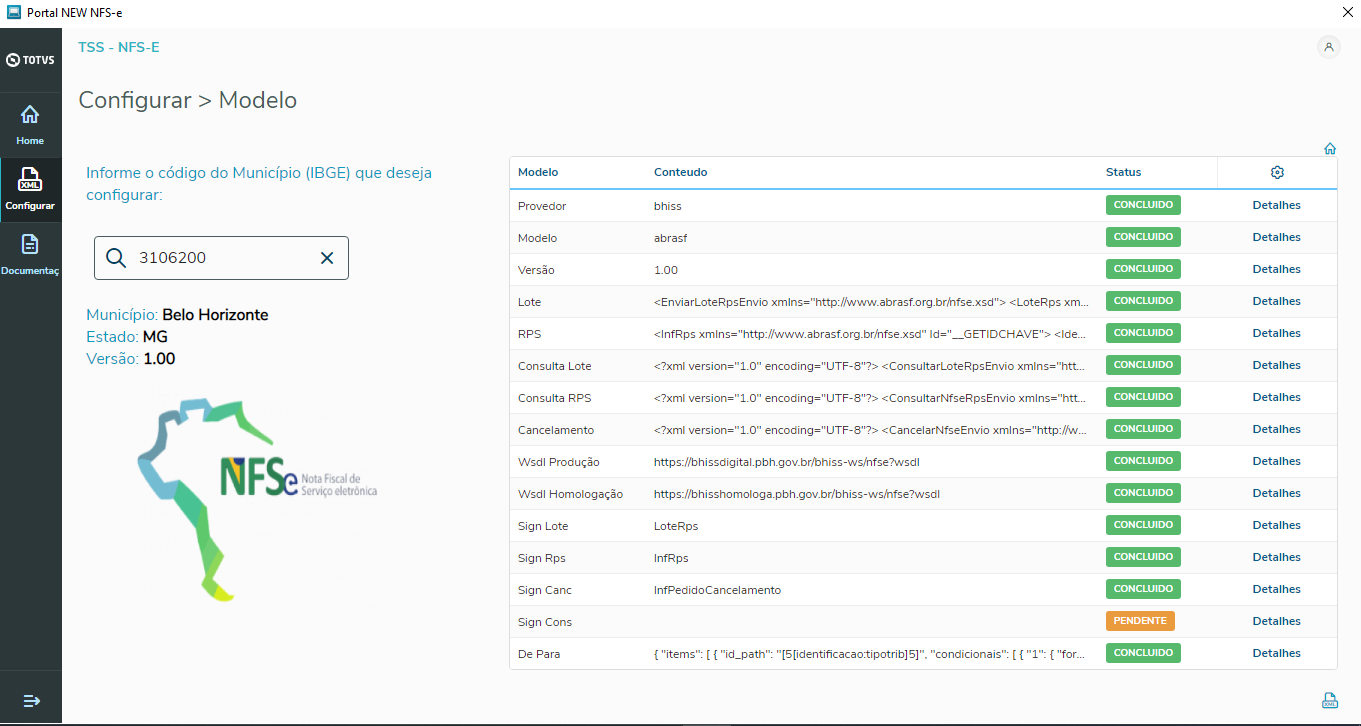
Task: Open the Home section in sidebar
Action: tap(30, 124)
